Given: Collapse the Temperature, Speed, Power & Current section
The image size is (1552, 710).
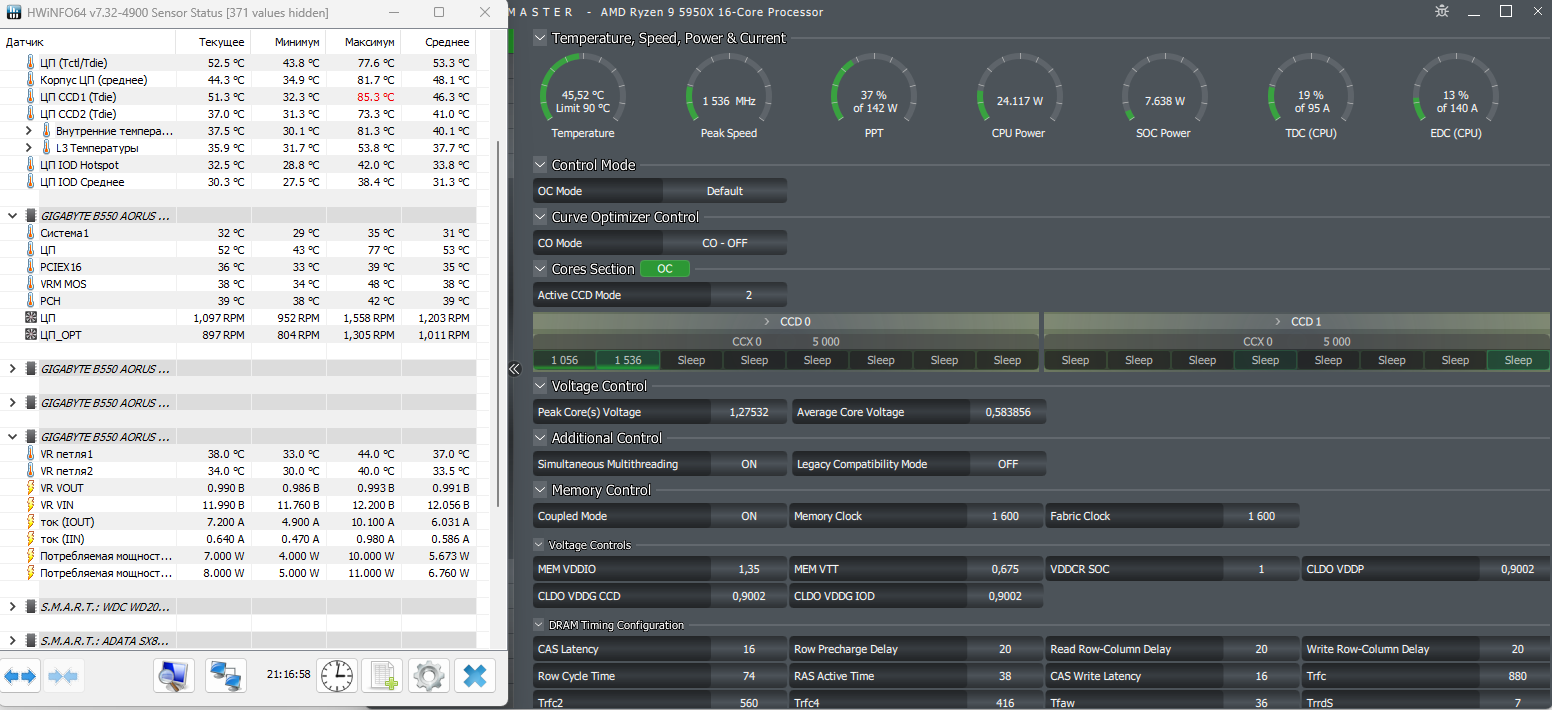Looking at the screenshot, I should click(x=540, y=38).
